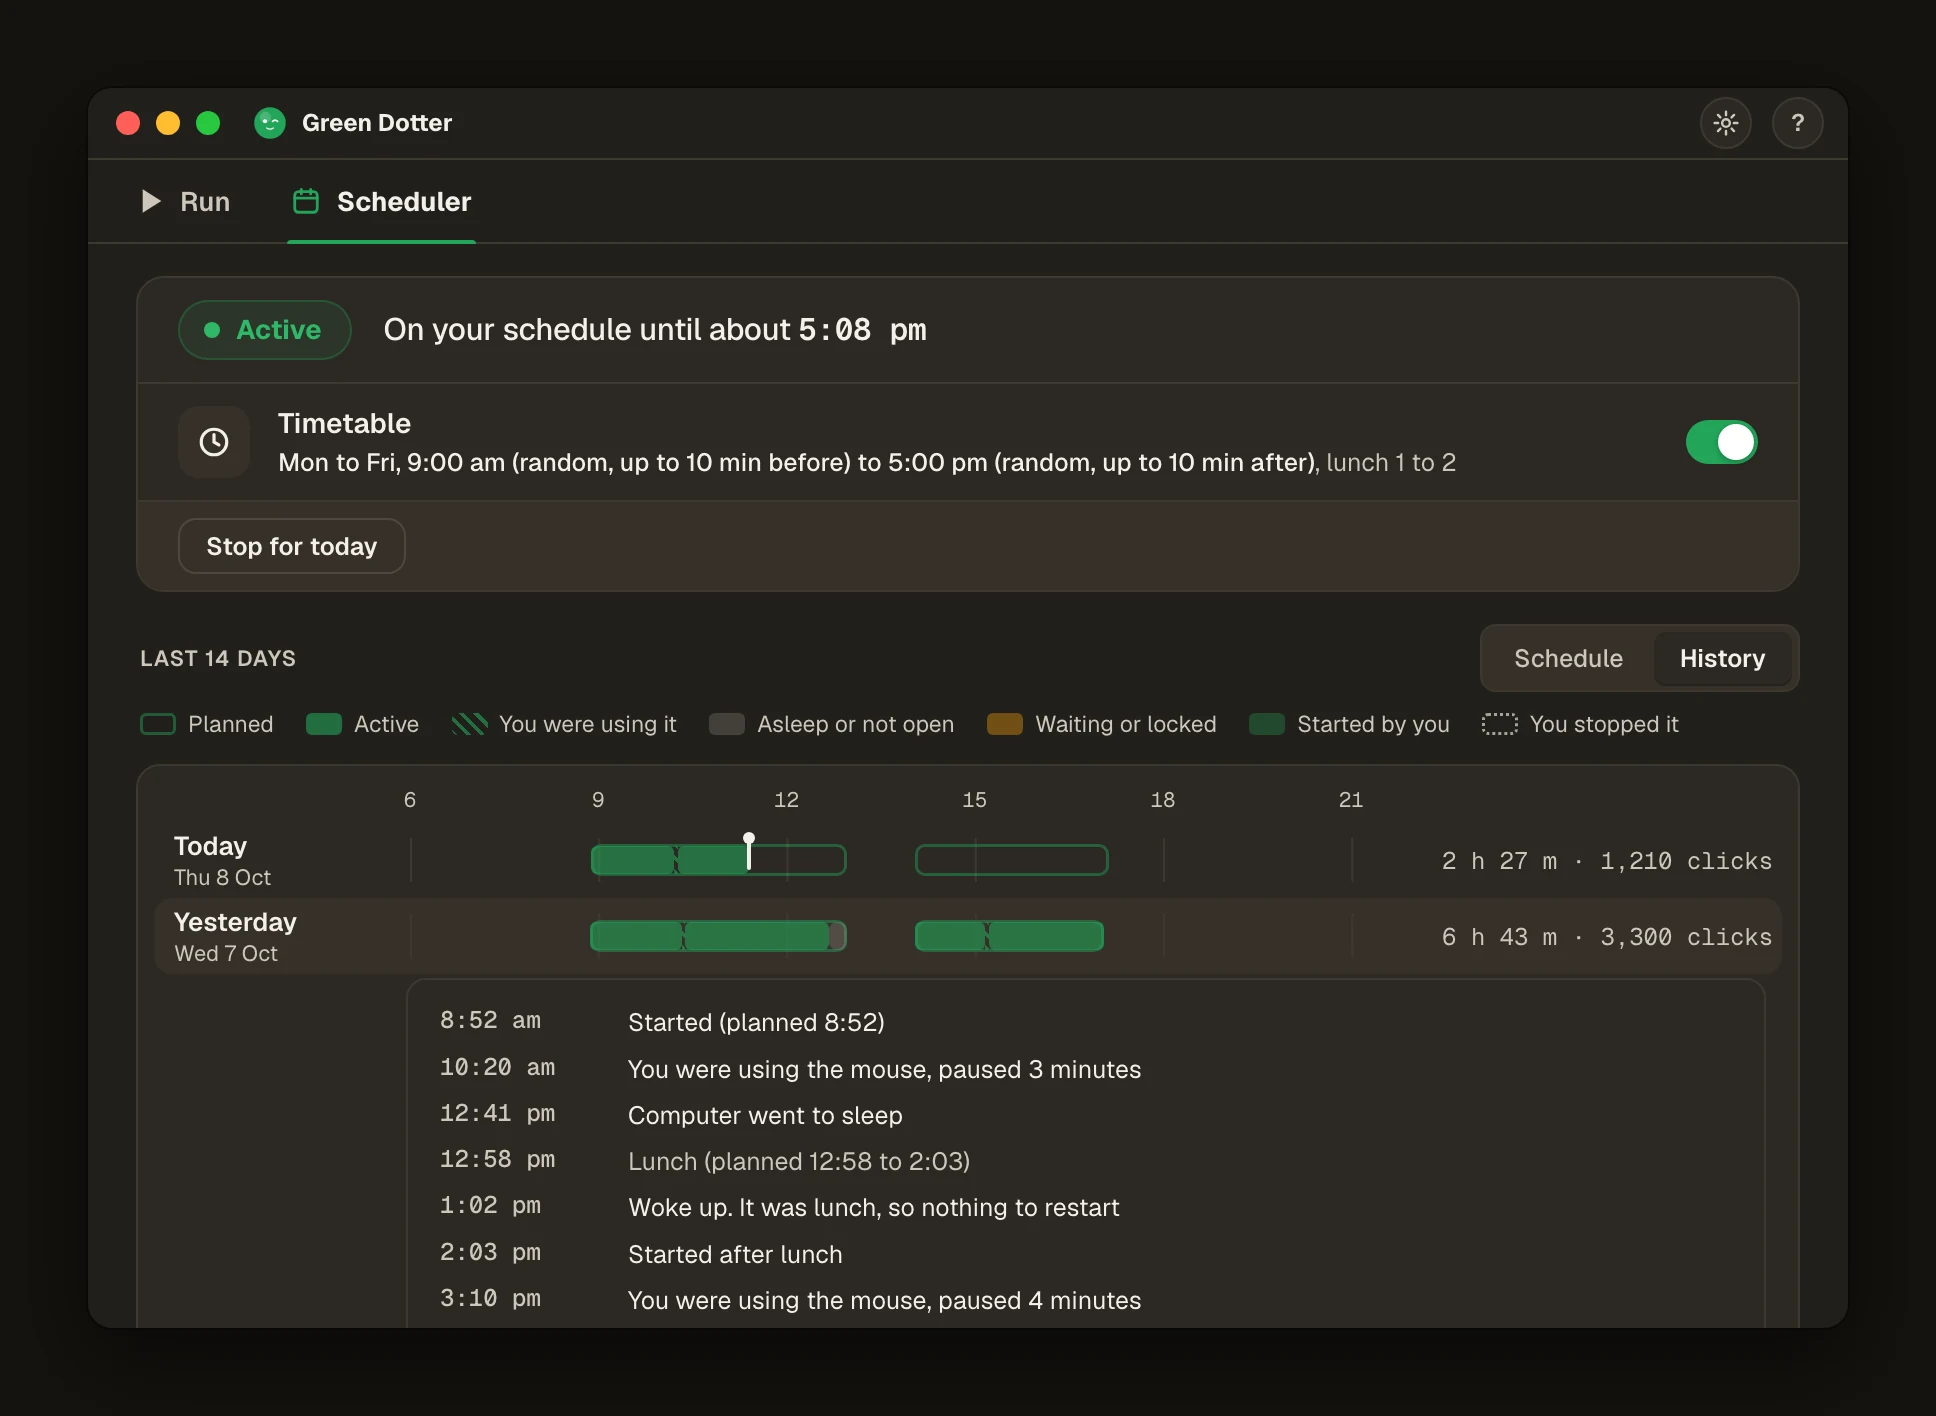
Task: Click the brightness theme icon
Action: click(1725, 123)
